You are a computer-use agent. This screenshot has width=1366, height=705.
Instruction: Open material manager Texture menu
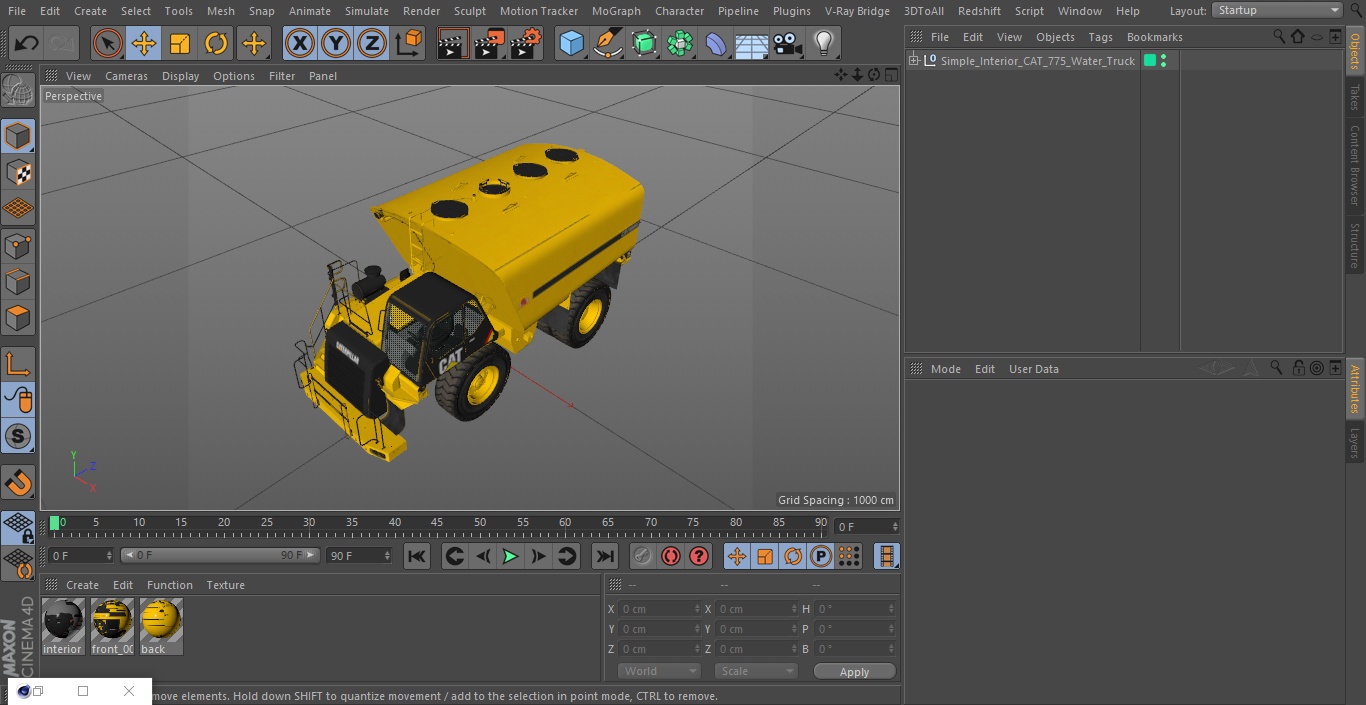click(226, 585)
